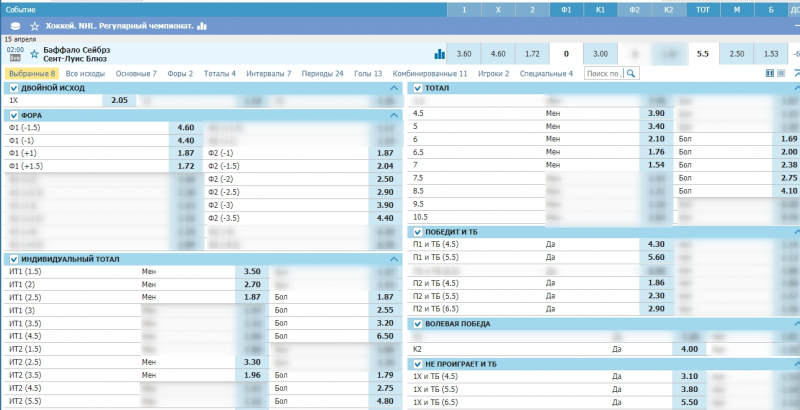
Task: Pick Ф1 (+1.5) odds 1.72
Action: [x=185, y=165]
